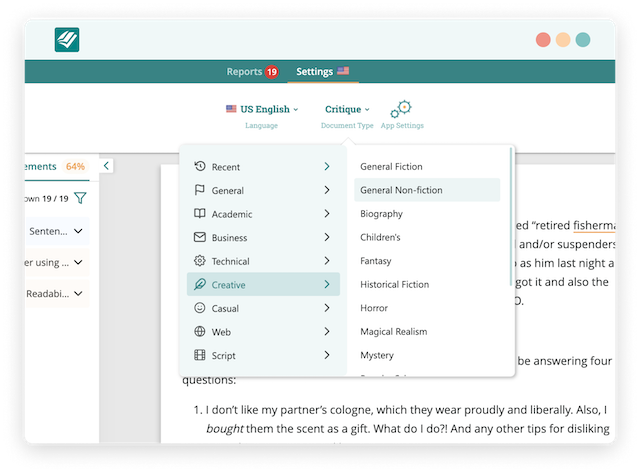Click the red window circle button
Viewport: 640px width, 473px height.
[x=543, y=40]
